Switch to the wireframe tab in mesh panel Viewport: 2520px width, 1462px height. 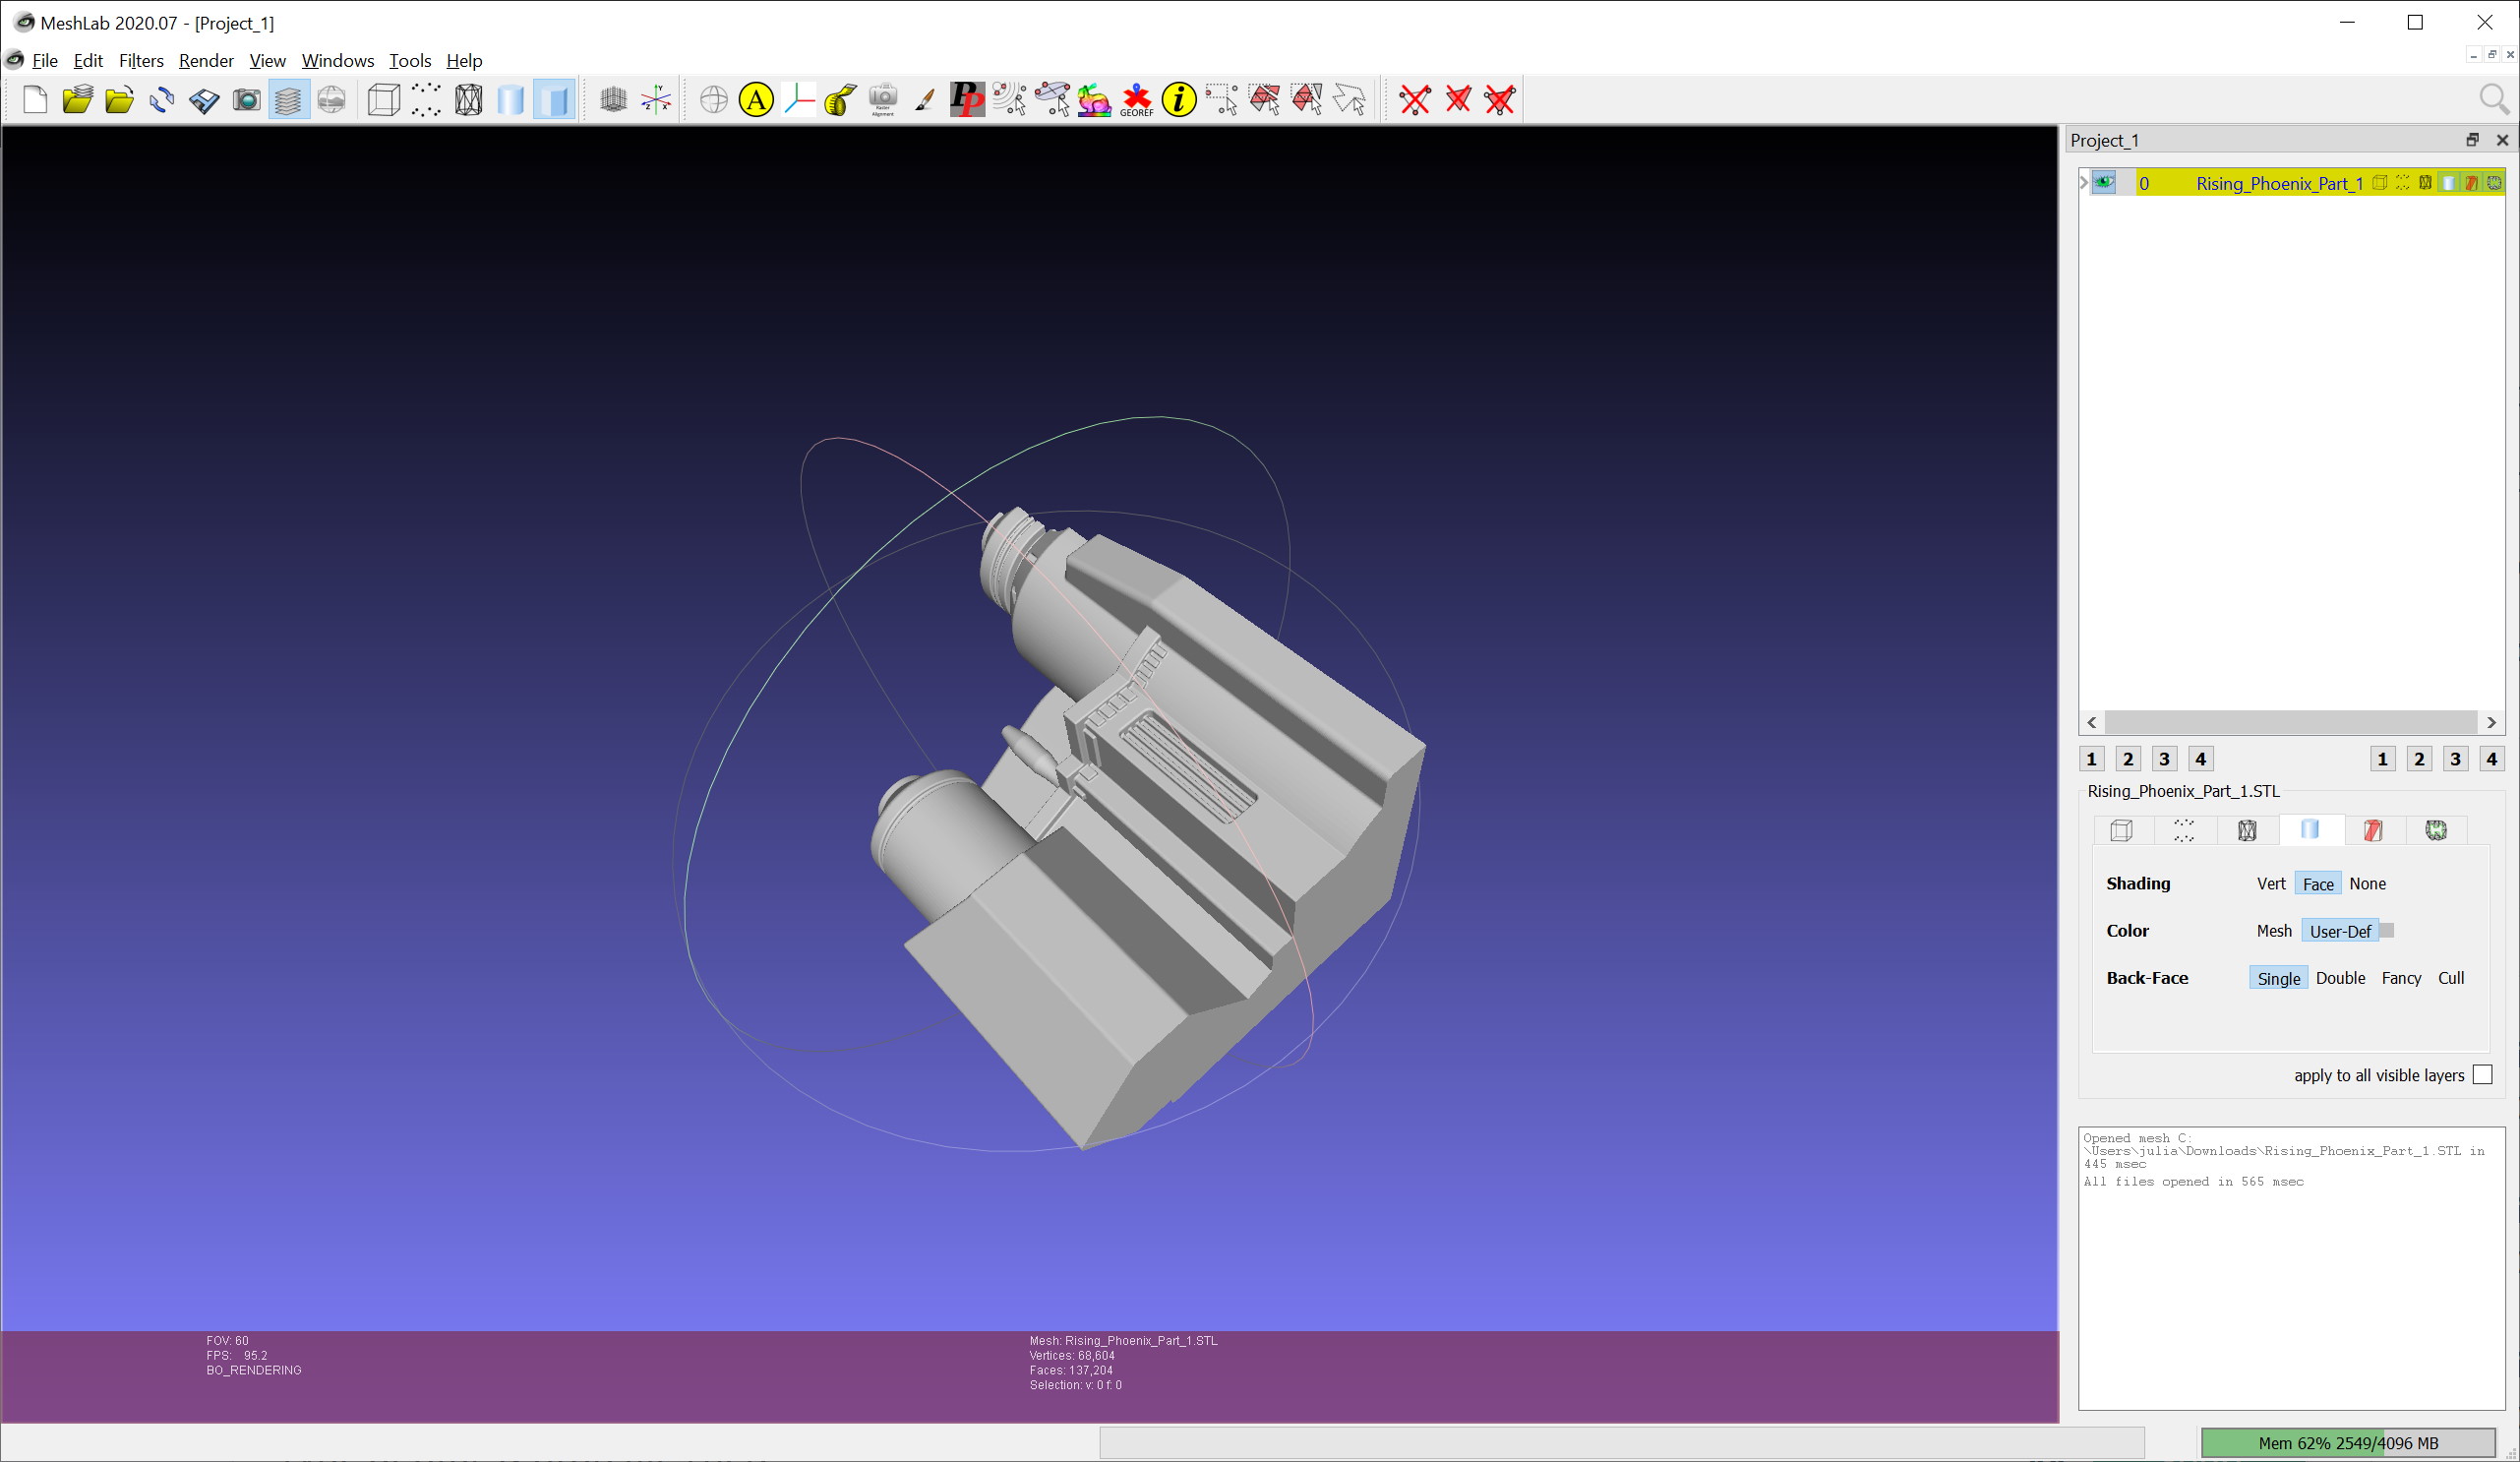pos(2248,830)
